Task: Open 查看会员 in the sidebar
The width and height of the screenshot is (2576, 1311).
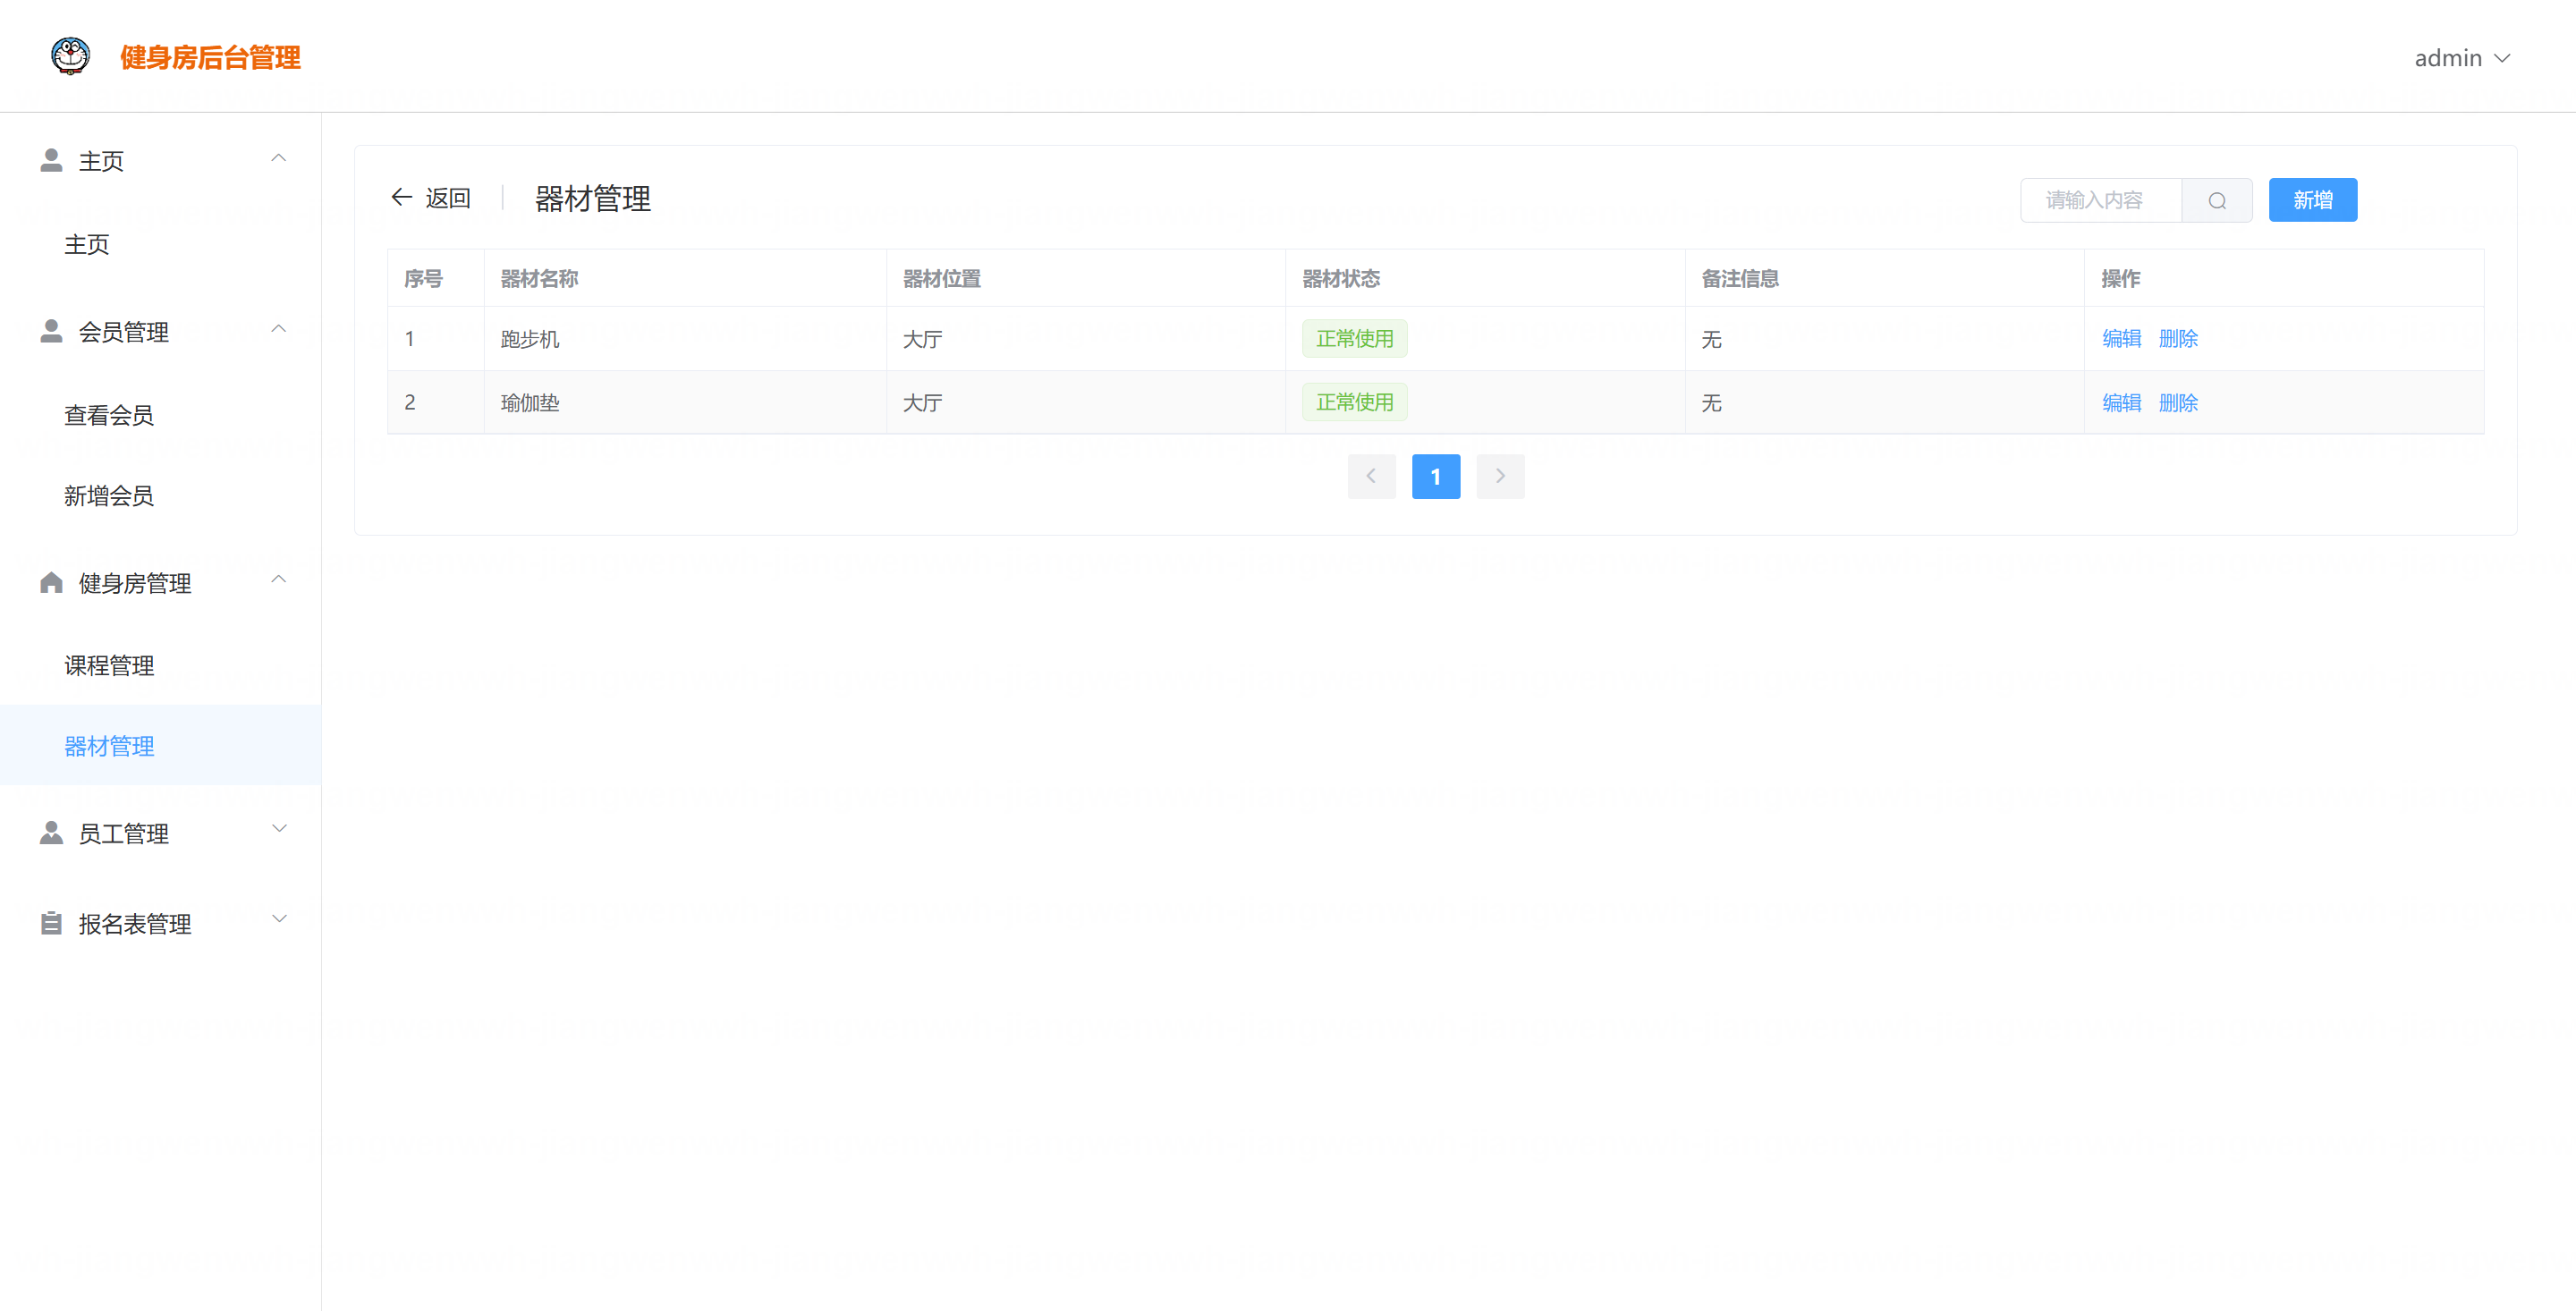Action: click(109, 415)
